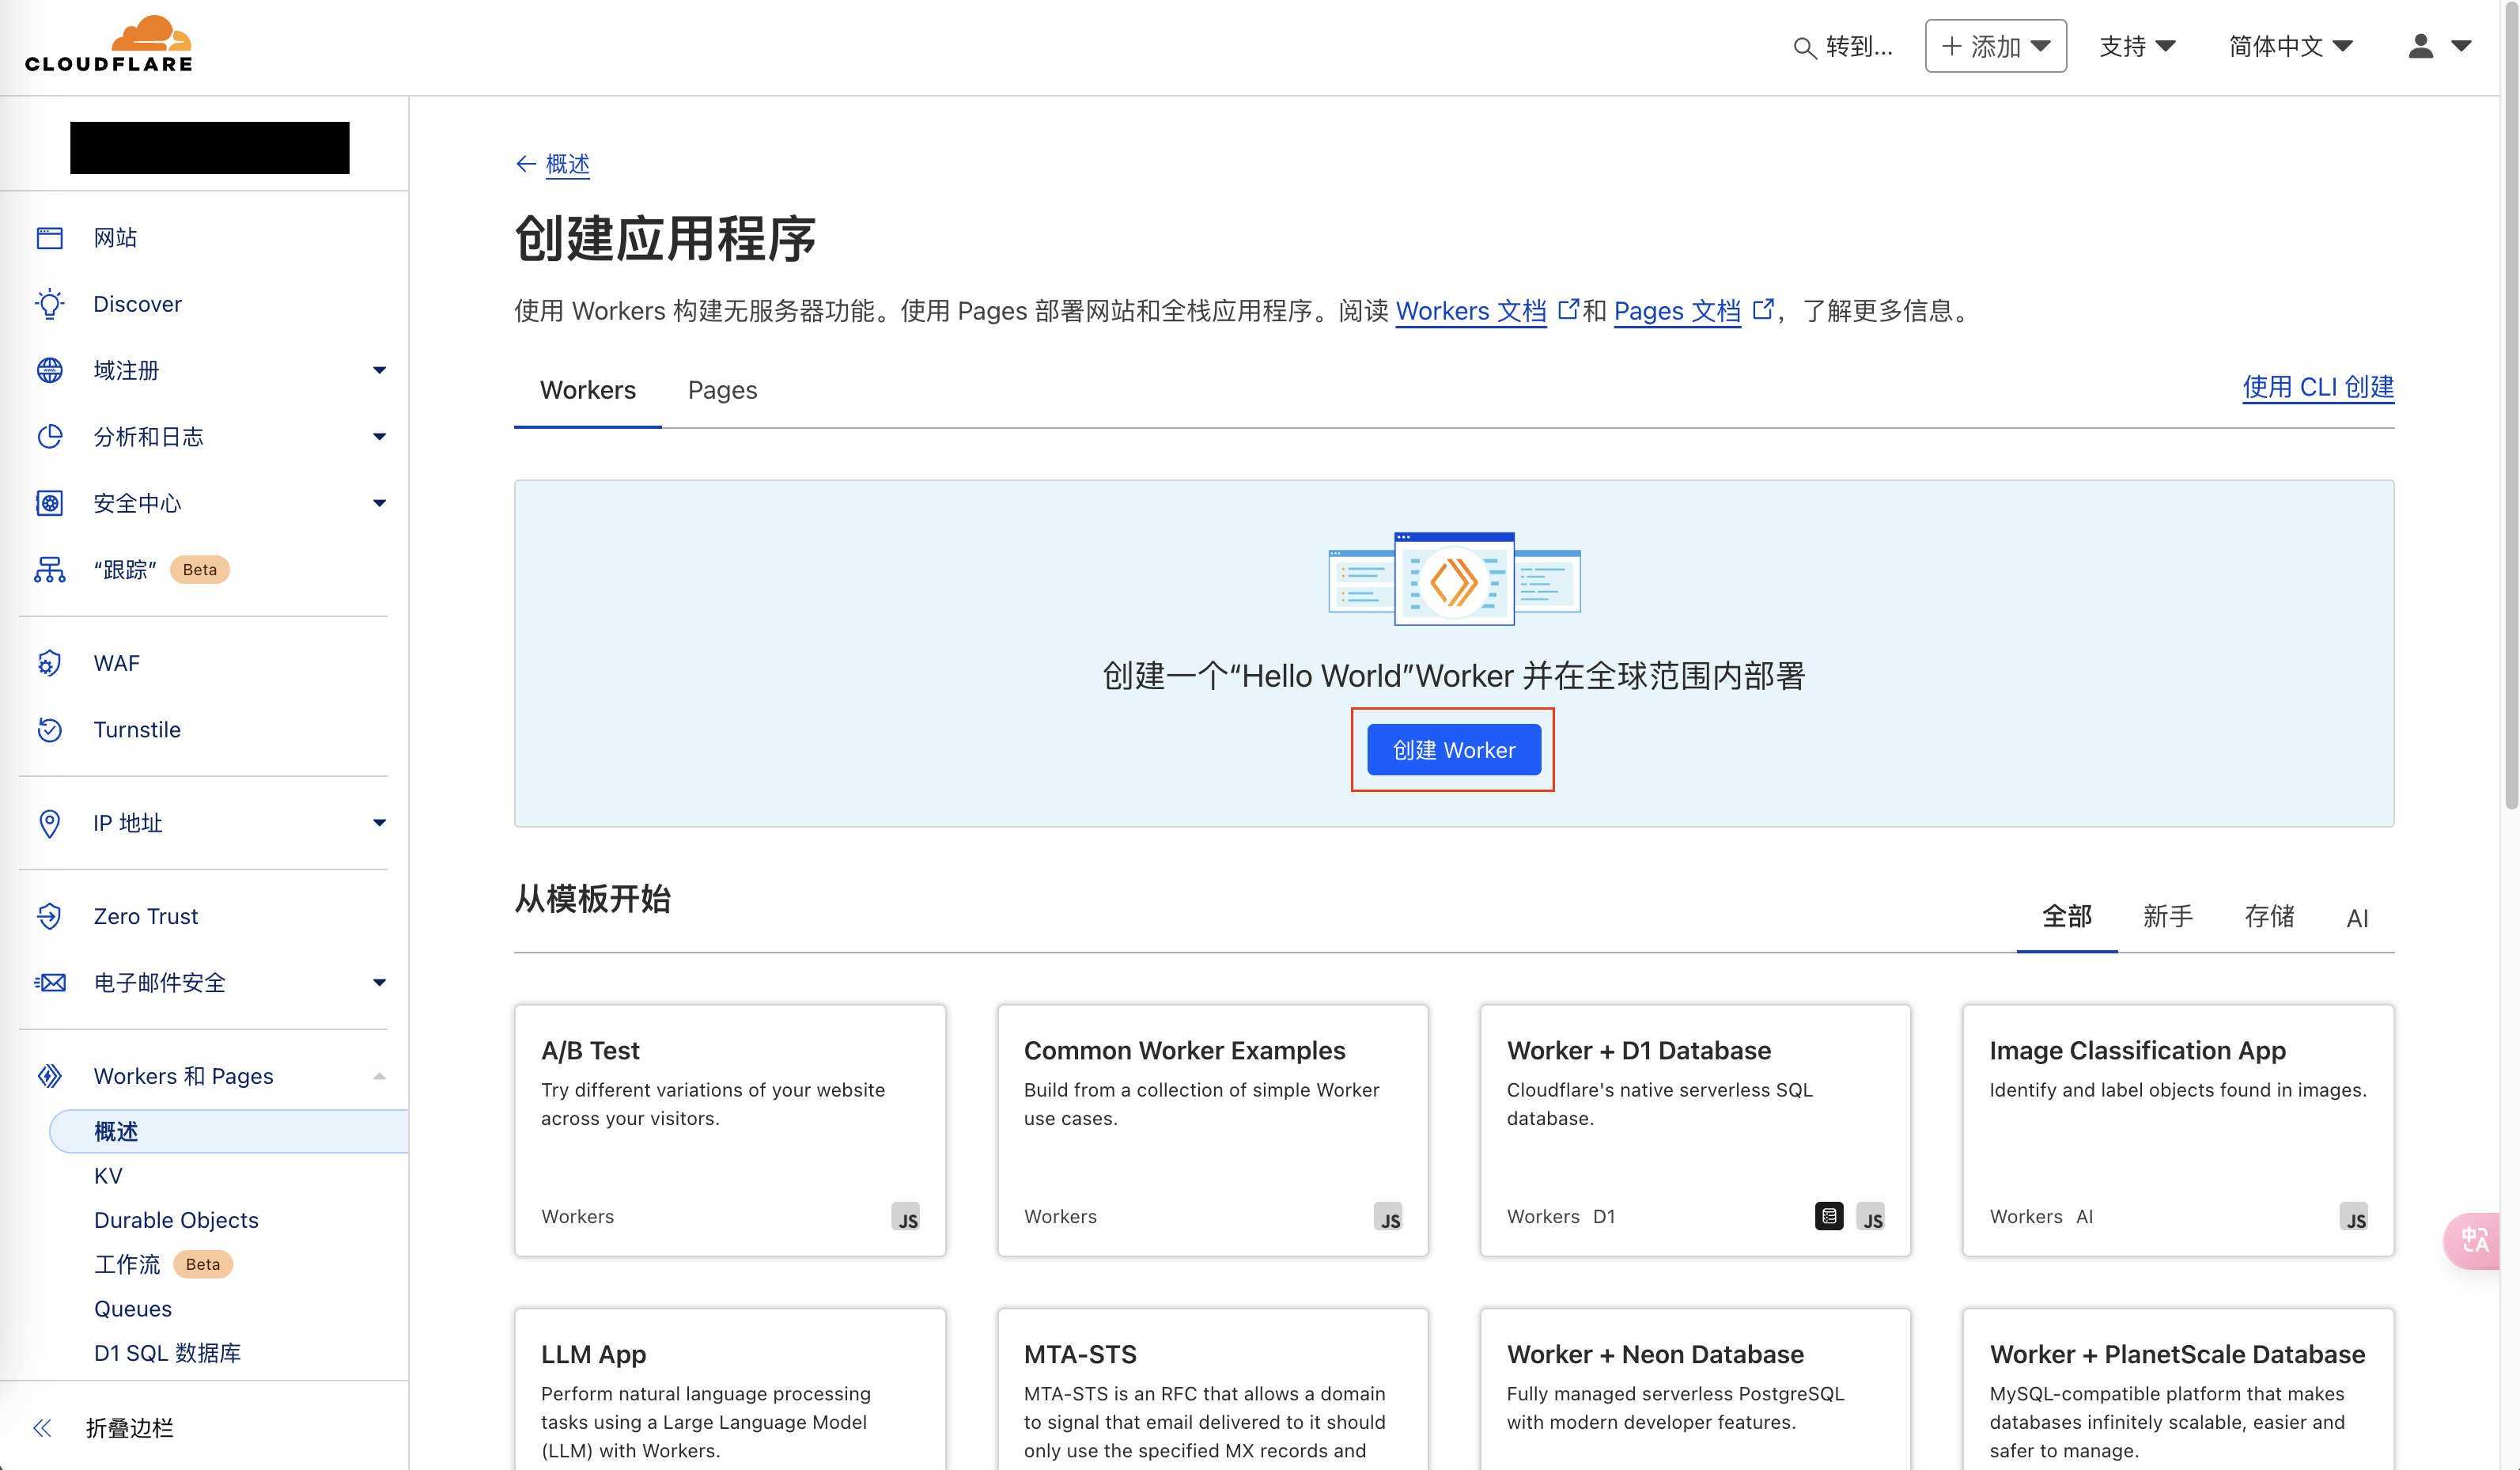Select the 新手 template filter tab
Screen dimensions: 2520x1470
2167,916
